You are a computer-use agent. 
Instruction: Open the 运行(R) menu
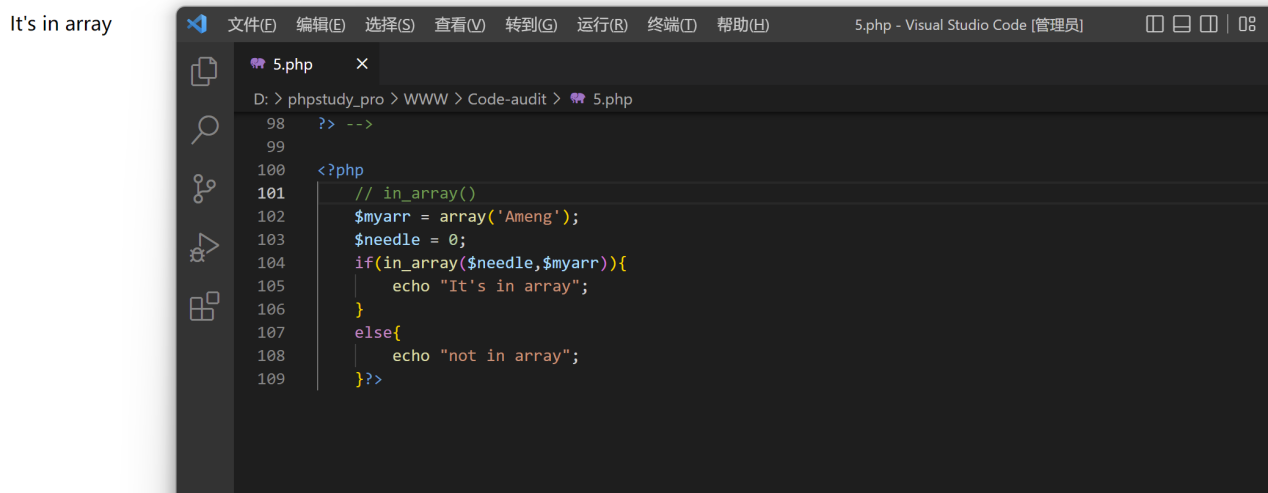[602, 25]
